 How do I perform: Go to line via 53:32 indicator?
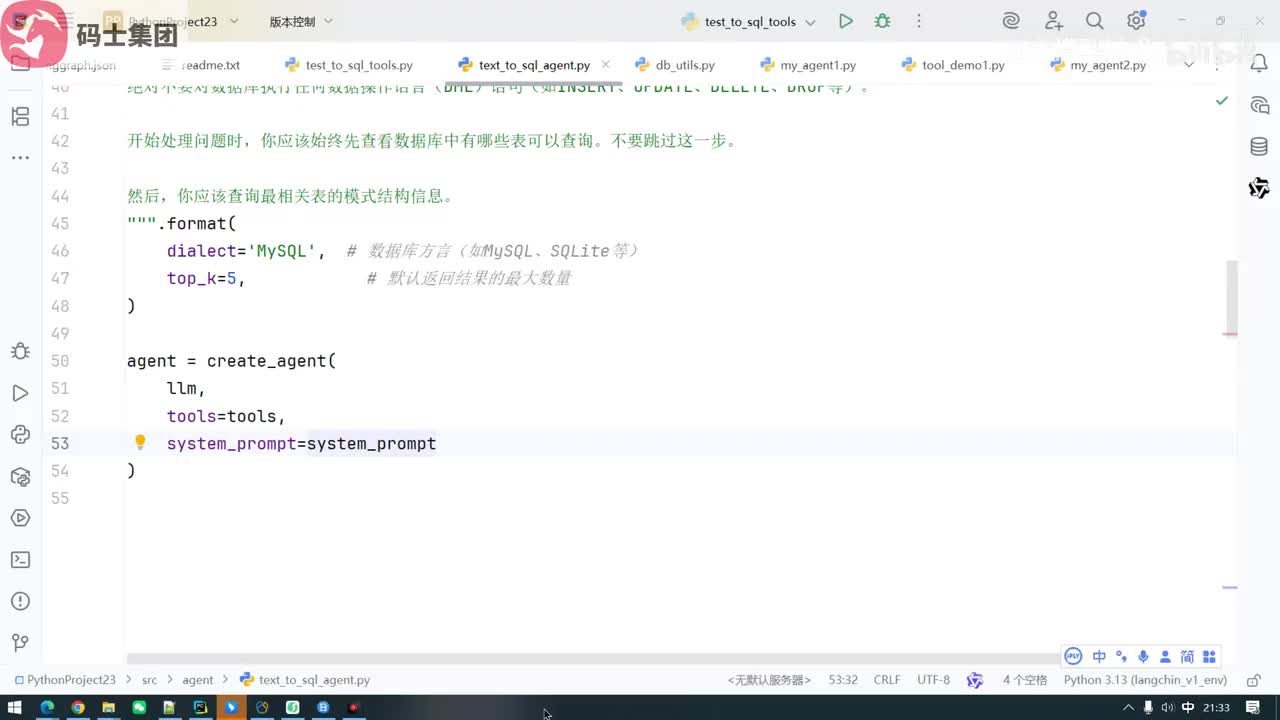click(843, 680)
